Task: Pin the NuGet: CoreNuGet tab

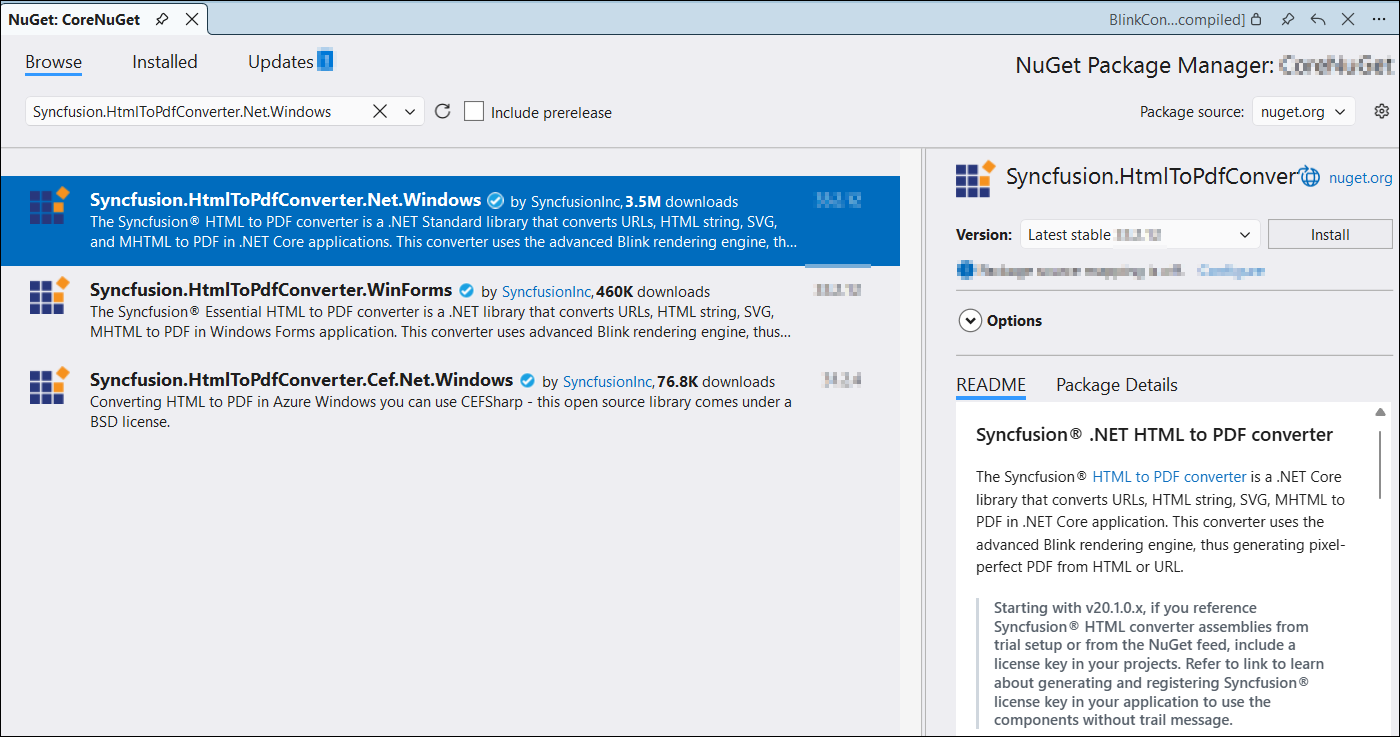Action: pyautogui.click(x=162, y=19)
